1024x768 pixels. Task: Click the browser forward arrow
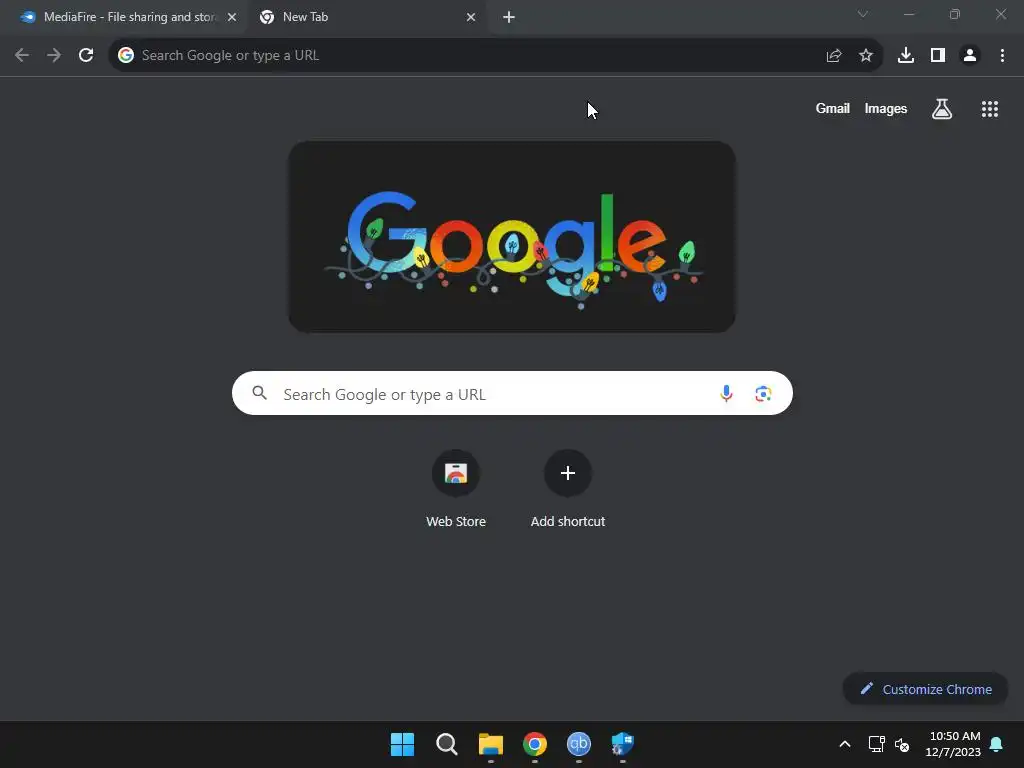(54, 56)
